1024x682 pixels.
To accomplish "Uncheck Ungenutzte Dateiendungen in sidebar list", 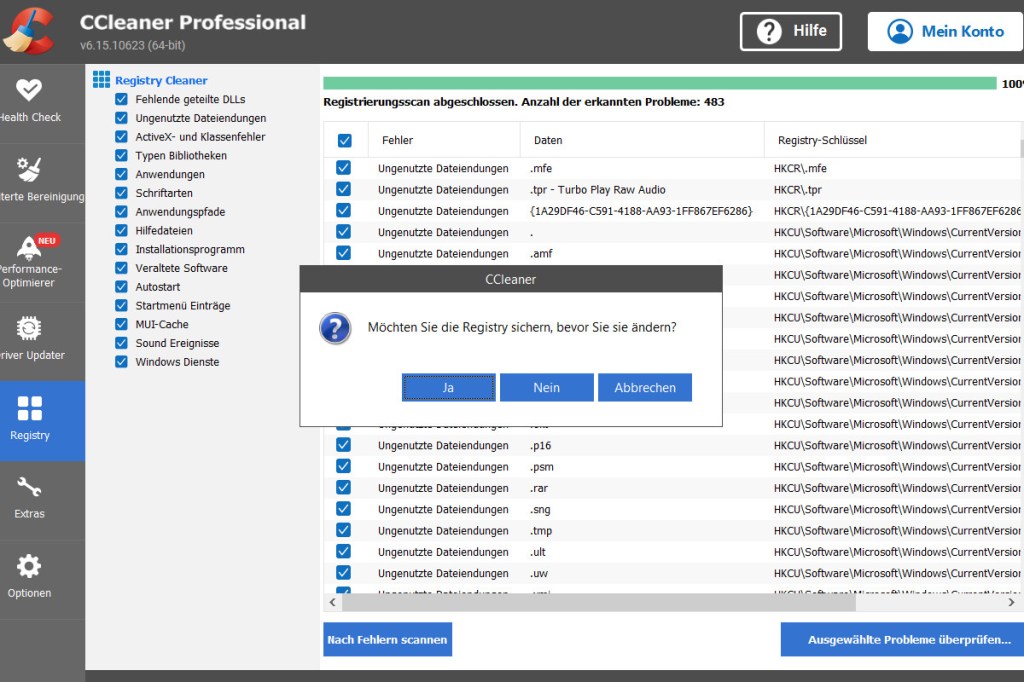I will pos(121,118).
